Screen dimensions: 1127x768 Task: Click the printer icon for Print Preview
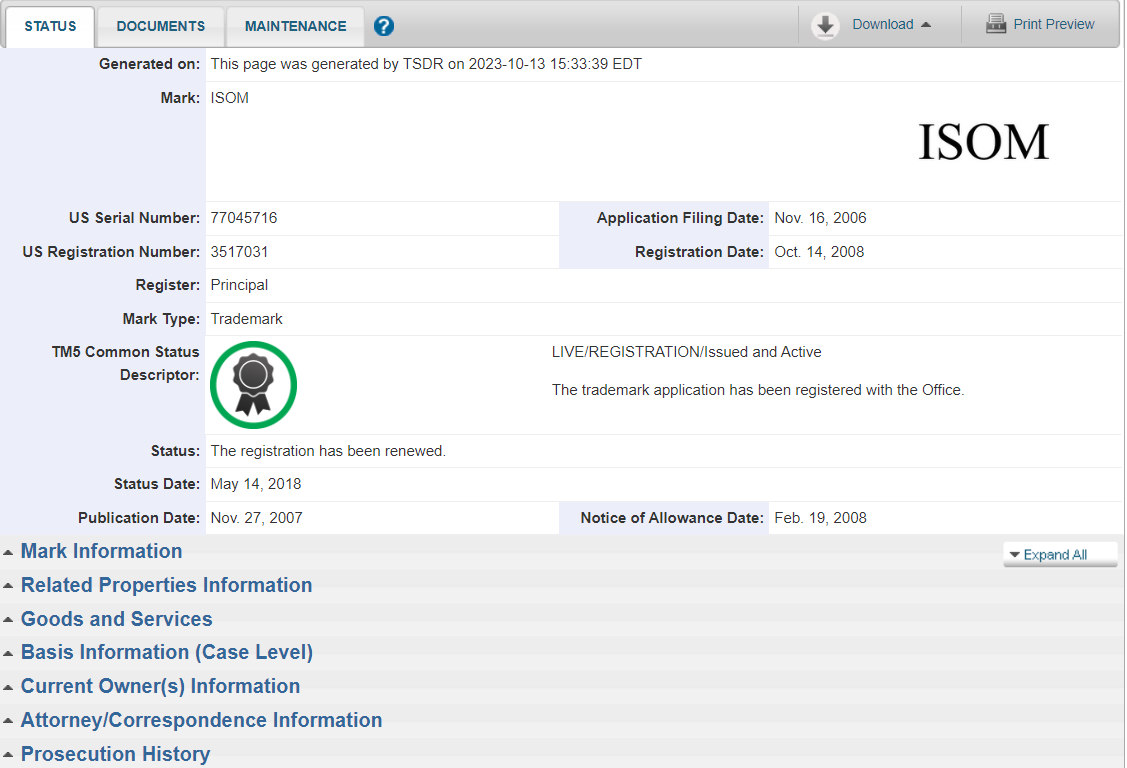[x=995, y=24]
